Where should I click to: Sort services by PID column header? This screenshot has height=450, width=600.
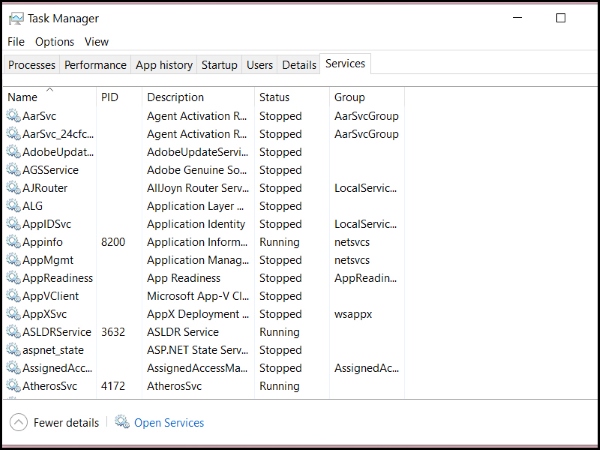[110, 97]
